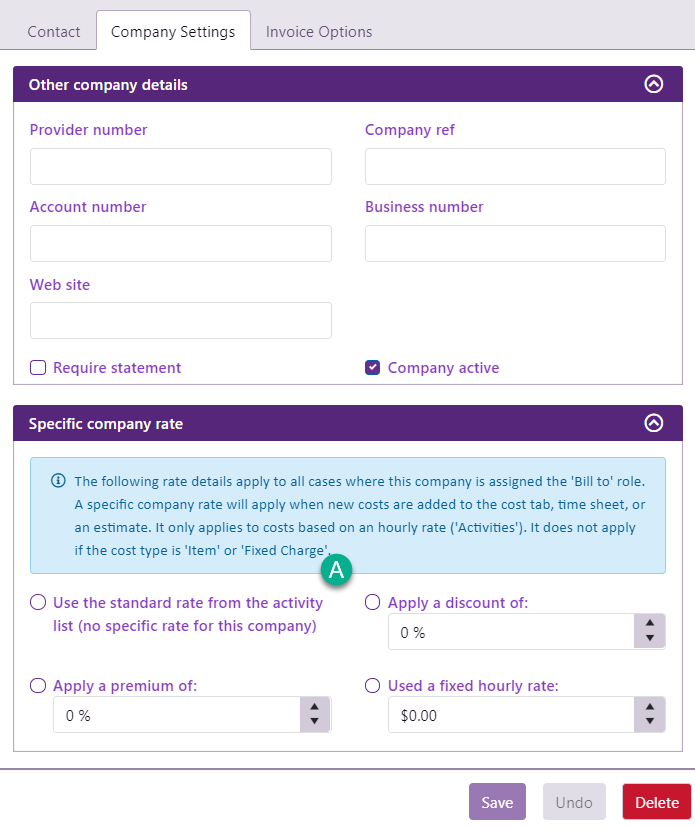Decrease fixed hourly rate with down arrow
Viewport: 695px width, 828px height.
pyautogui.click(x=650, y=722)
